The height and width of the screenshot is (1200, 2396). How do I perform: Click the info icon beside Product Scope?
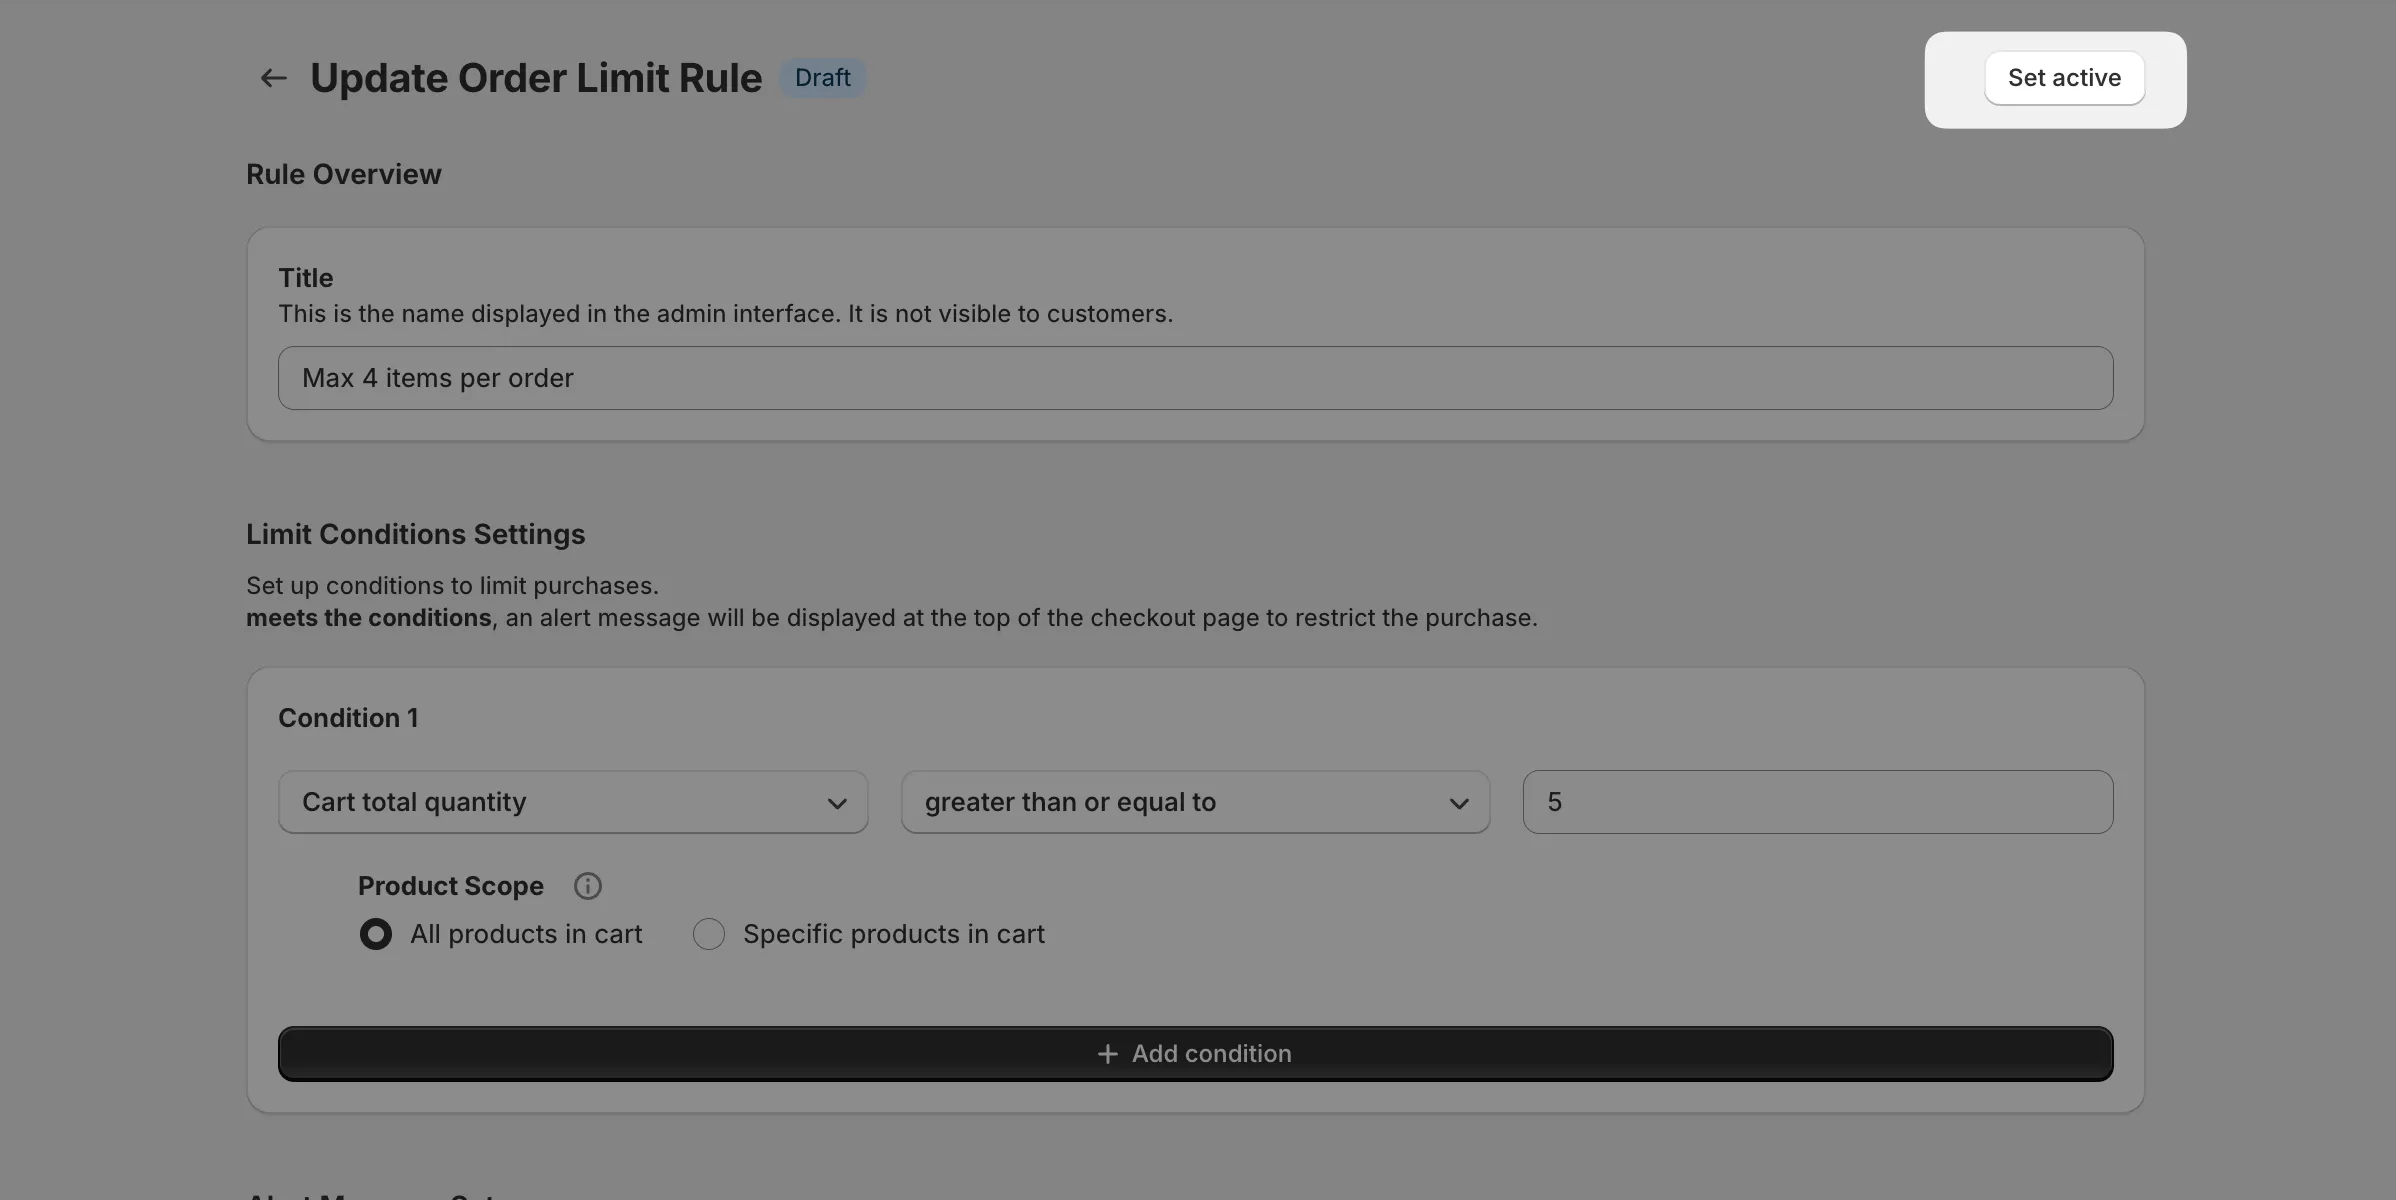coord(587,885)
